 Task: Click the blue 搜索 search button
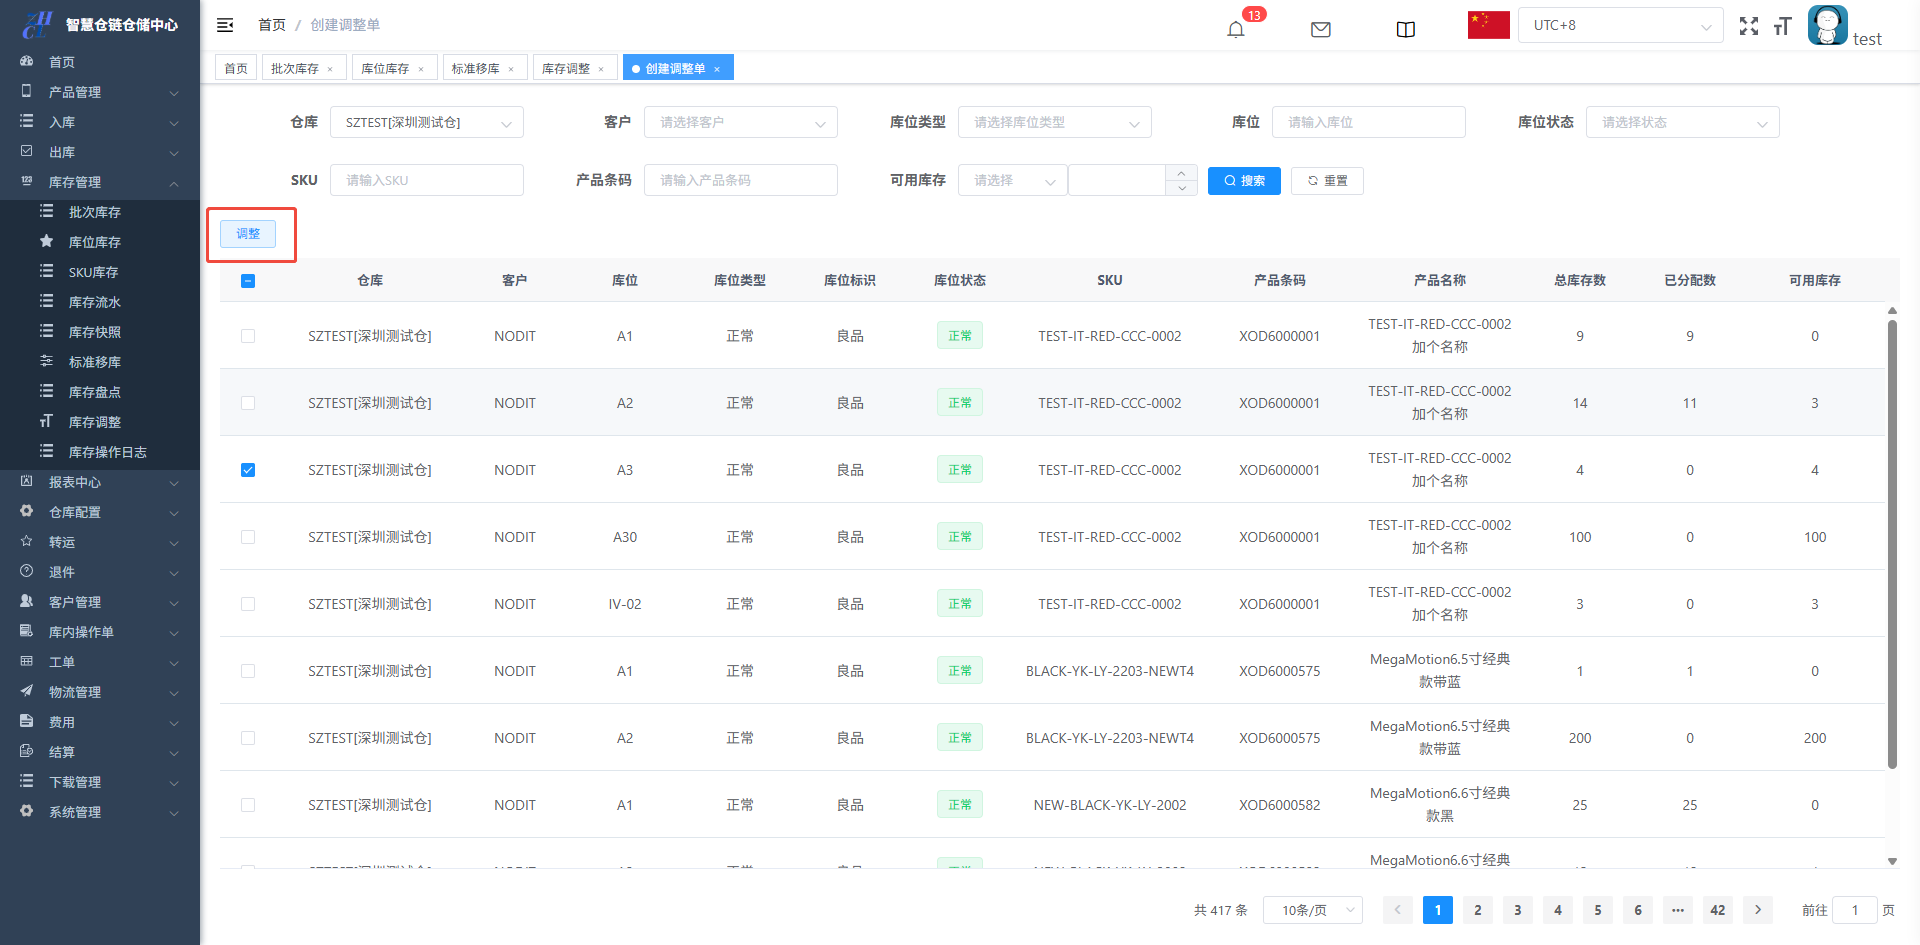click(1244, 181)
